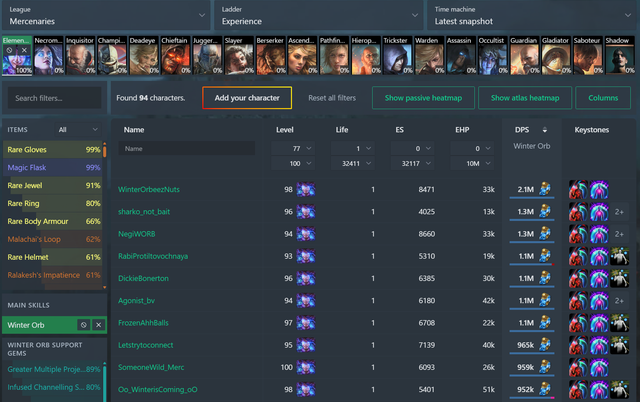The image size is (640, 402).
Task: Open WinterOrbeezNuts character link
Action: click(149, 189)
